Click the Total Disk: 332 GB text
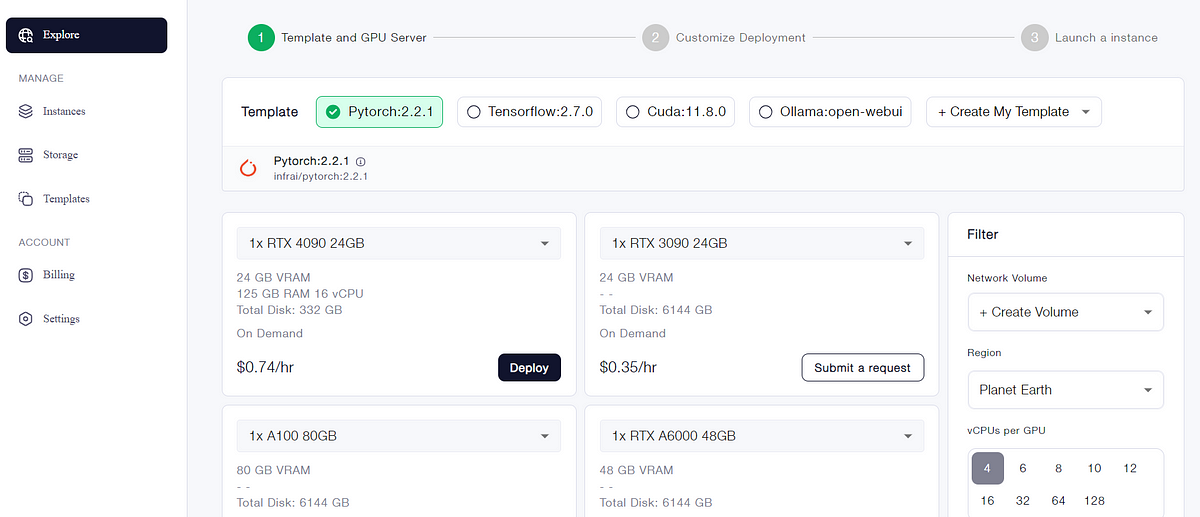This screenshot has height=517, width=1200. pos(292,310)
